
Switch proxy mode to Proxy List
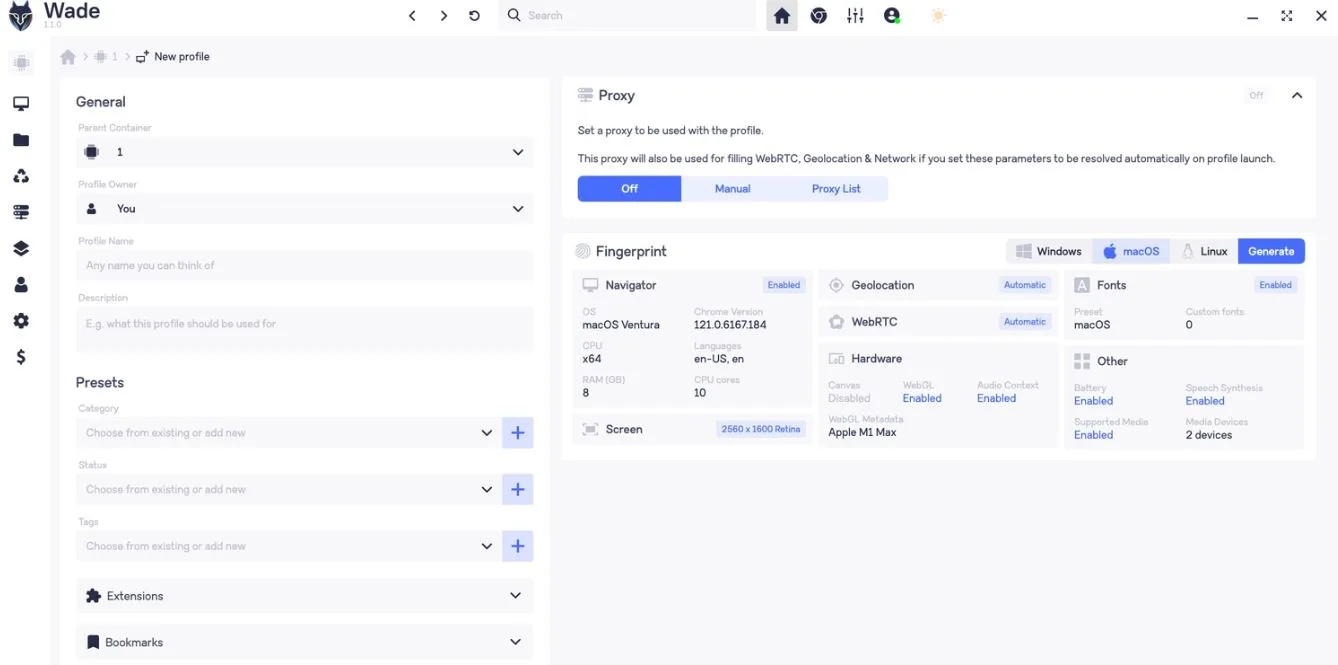coord(836,189)
